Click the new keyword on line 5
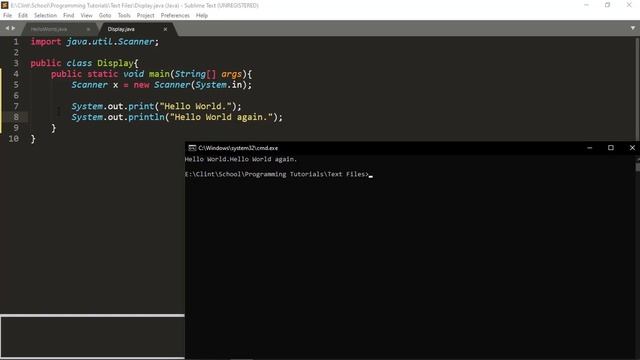Viewport: 640px width, 360px height. pyautogui.click(x=141, y=85)
